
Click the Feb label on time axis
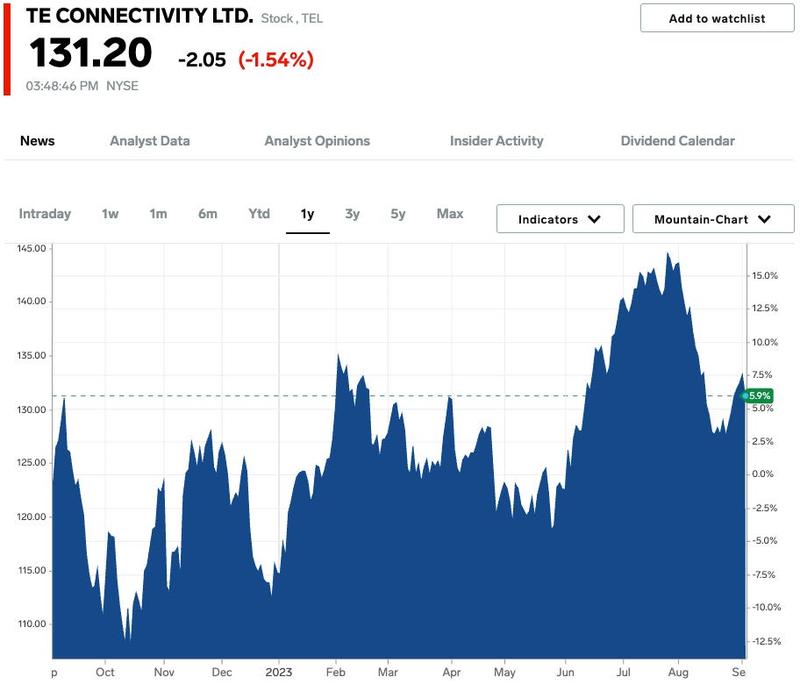[x=336, y=672]
